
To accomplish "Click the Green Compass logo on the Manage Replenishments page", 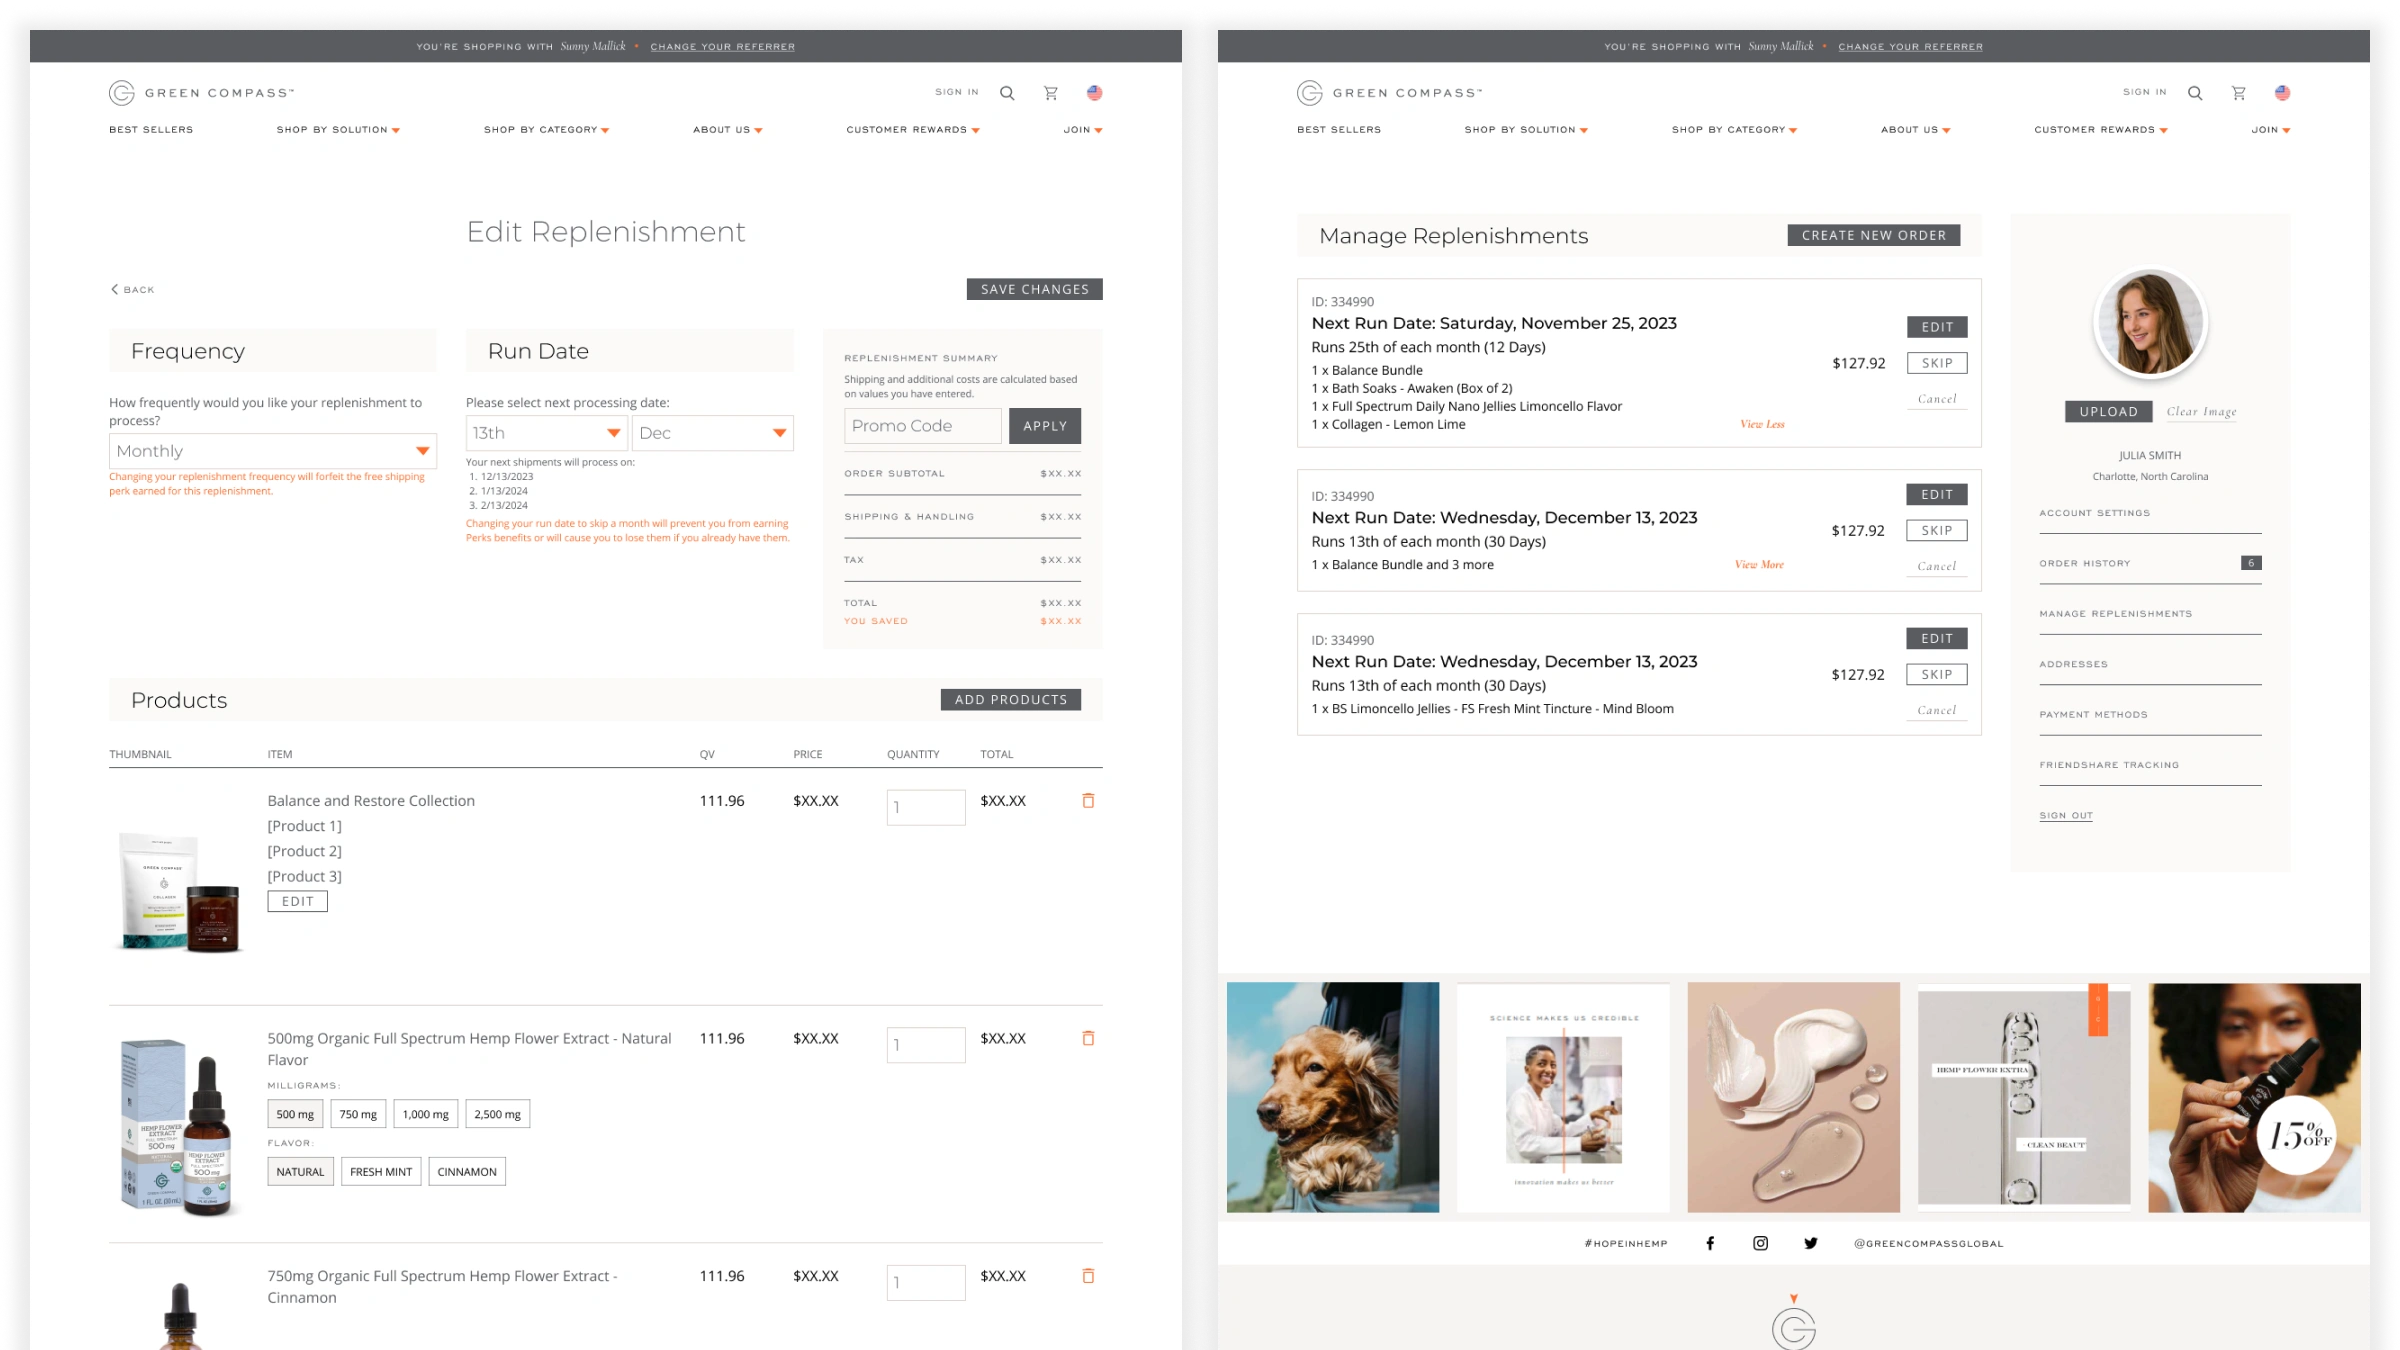I will [x=1390, y=93].
